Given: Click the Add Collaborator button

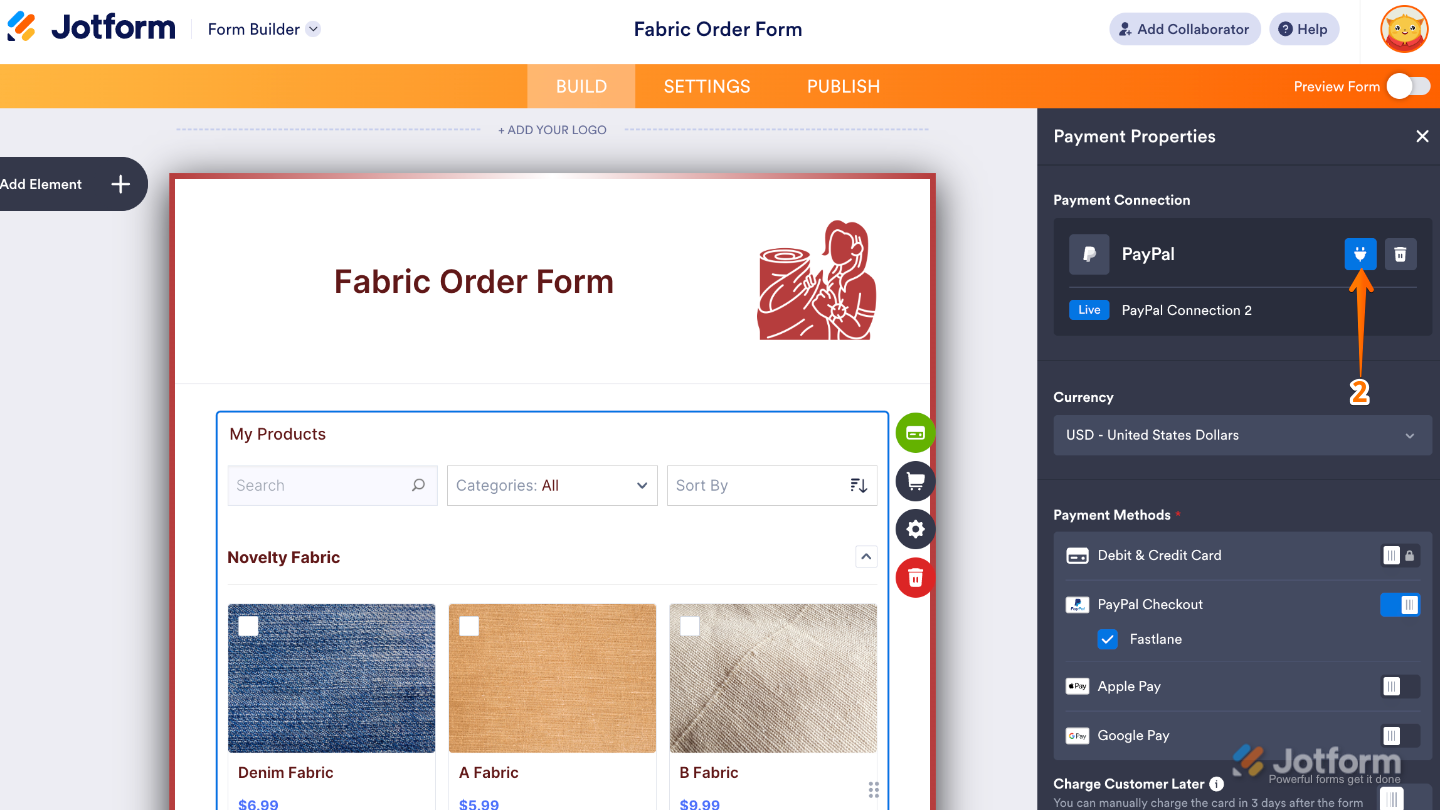Looking at the screenshot, I should coord(1183,29).
